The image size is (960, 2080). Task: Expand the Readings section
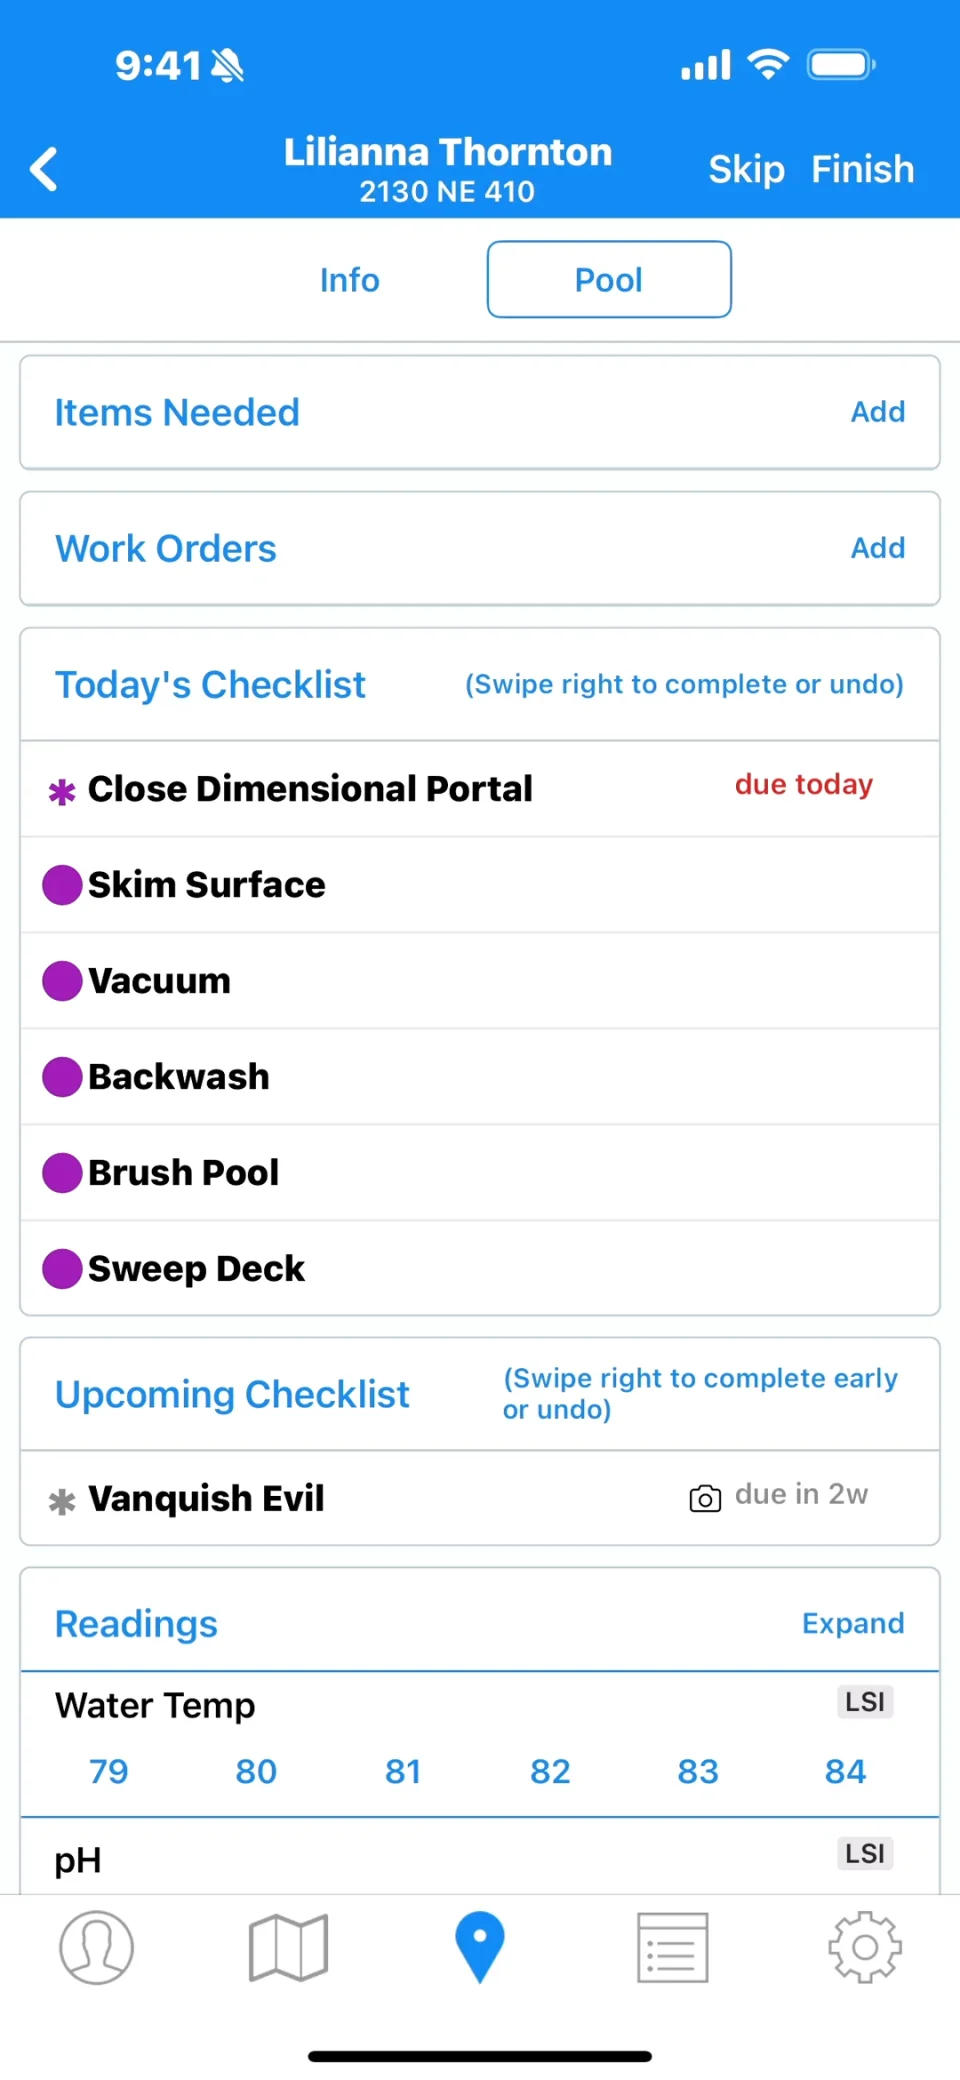(x=853, y=1623)
